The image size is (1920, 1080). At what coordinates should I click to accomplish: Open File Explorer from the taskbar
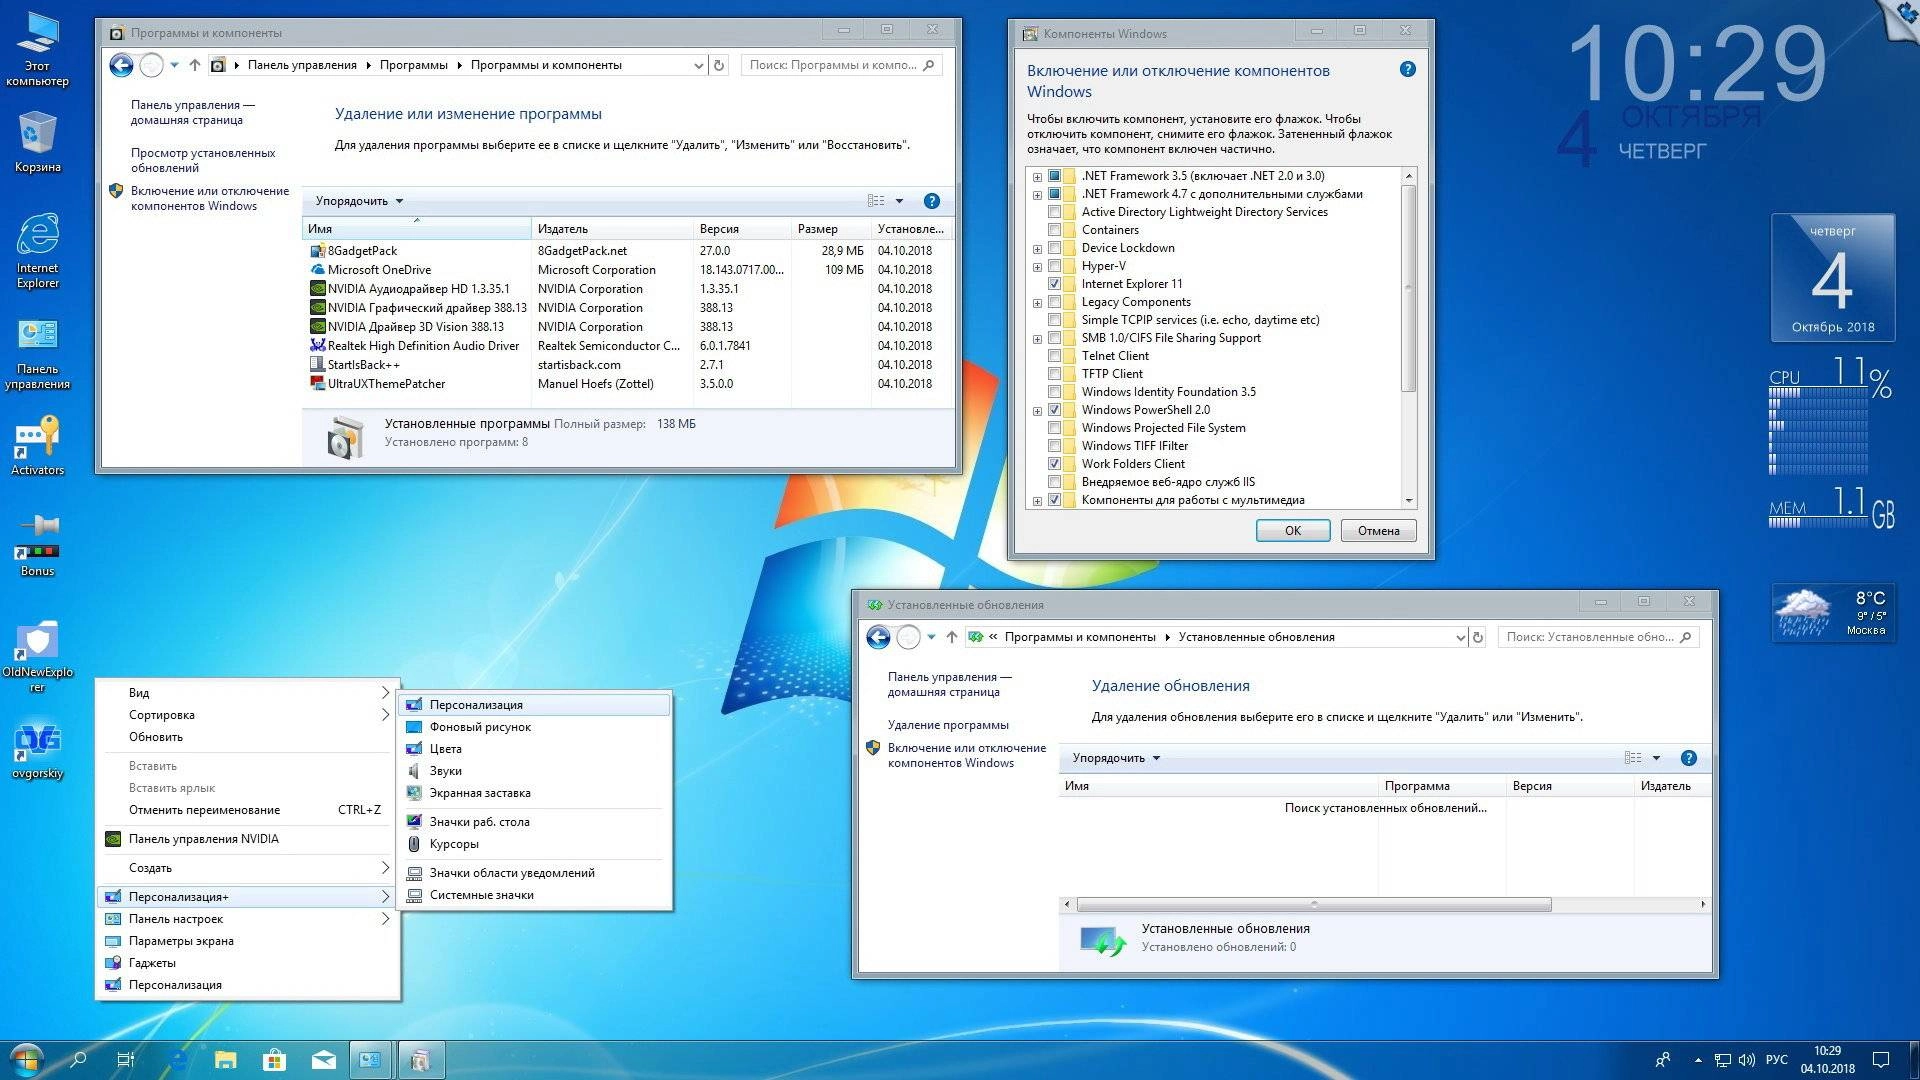click(x=226, y=1059)
